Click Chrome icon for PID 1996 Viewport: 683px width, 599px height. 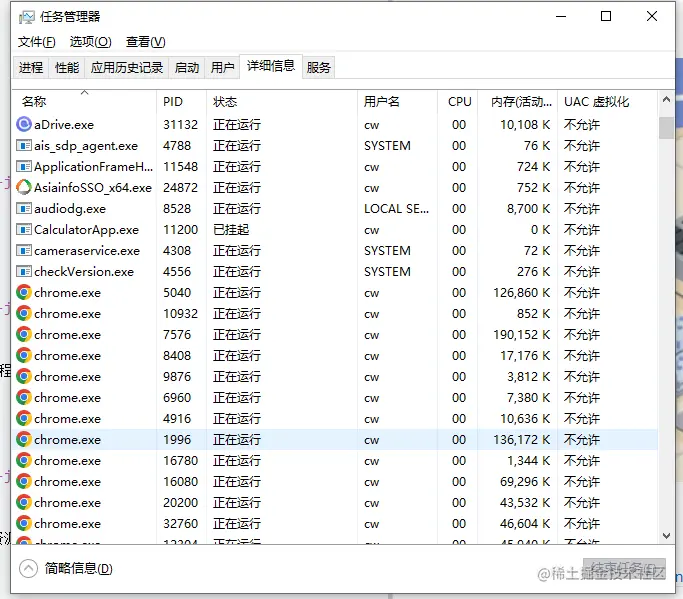(x=24, y=439)
